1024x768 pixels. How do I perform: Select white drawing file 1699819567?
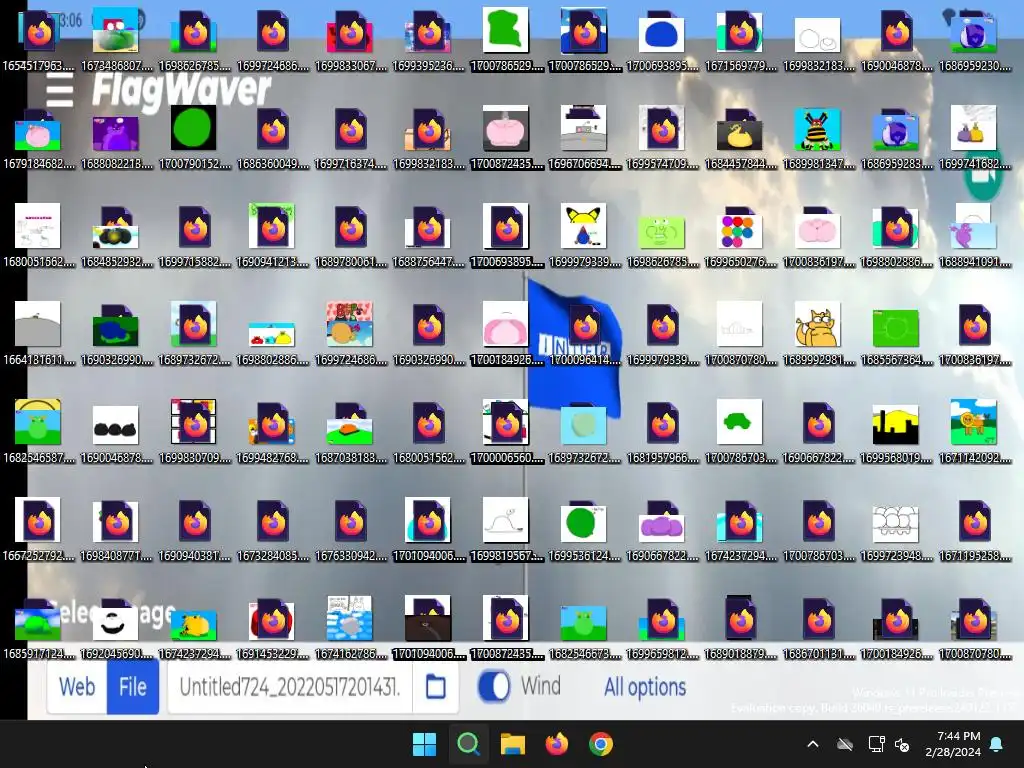[506, 529]
